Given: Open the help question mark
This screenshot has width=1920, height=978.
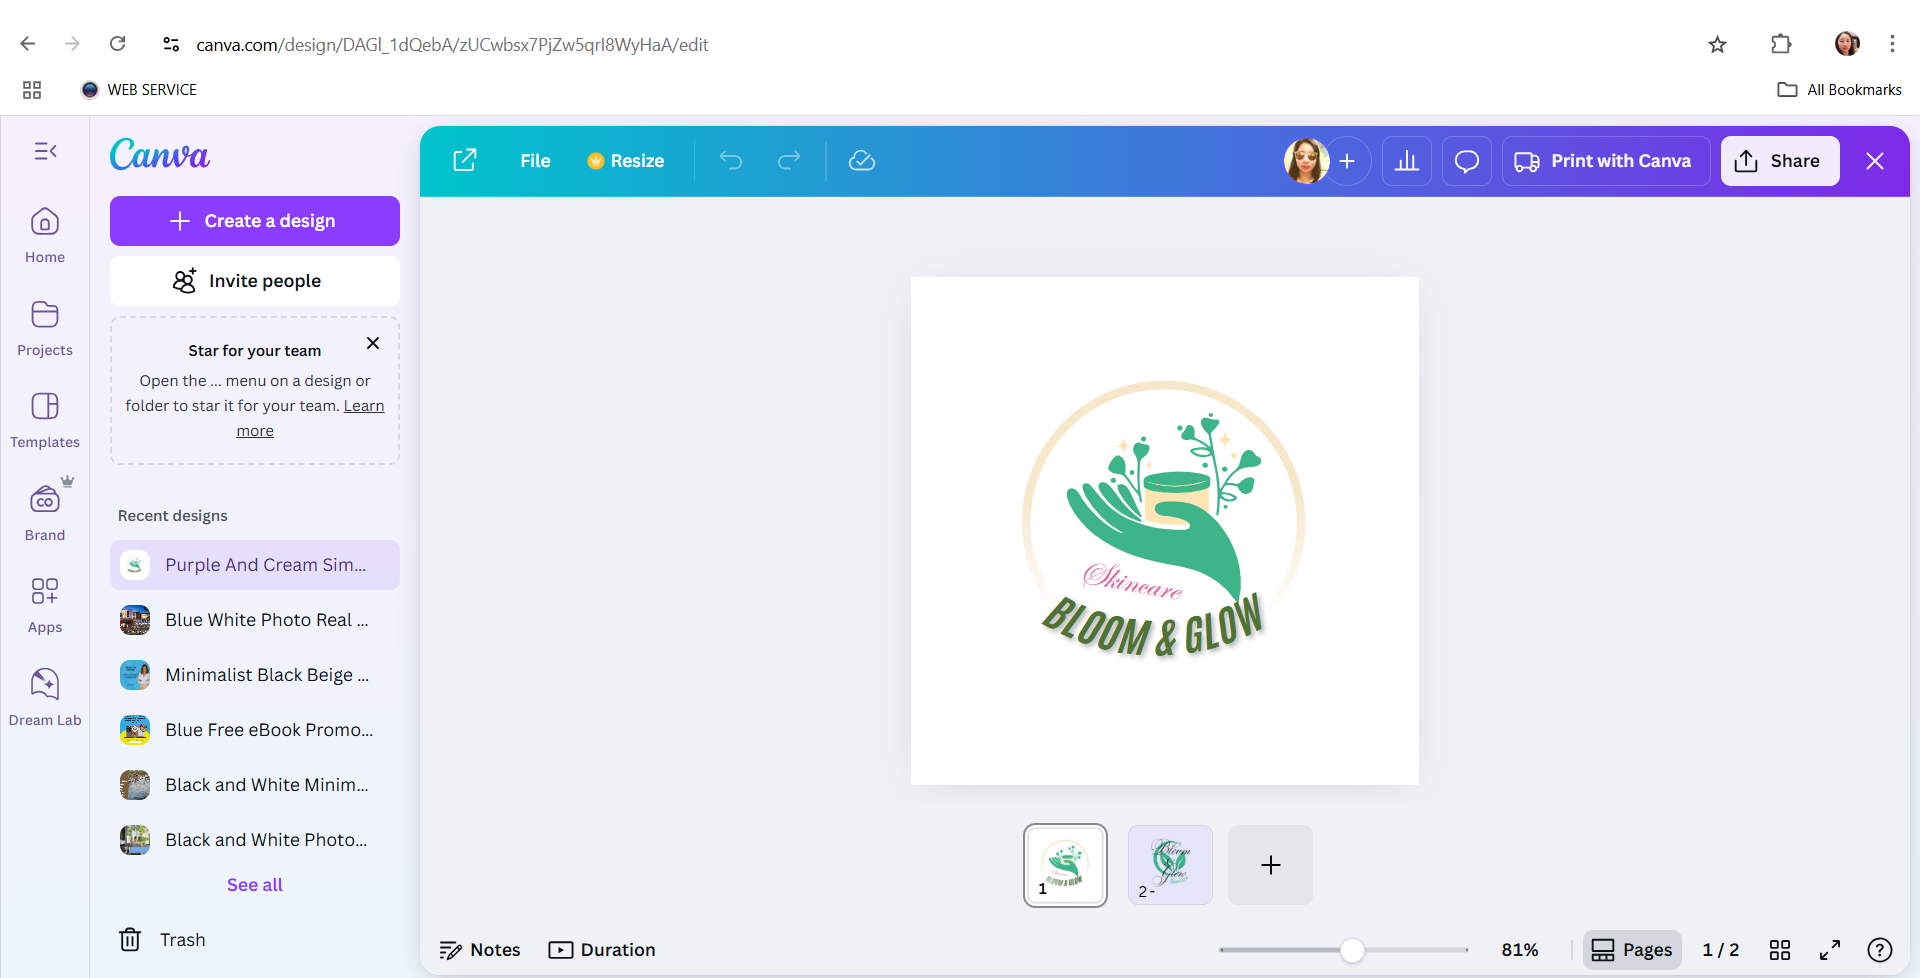Looking at the screenshot, I should pos(1880,950).
